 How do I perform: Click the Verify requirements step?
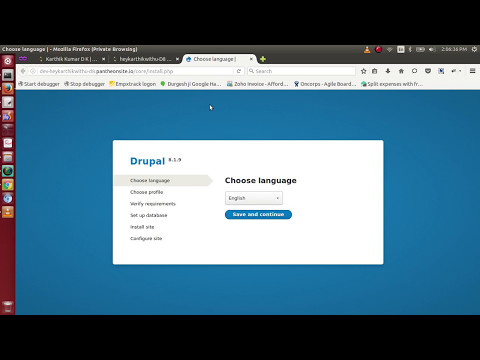[x=153, y=204]
